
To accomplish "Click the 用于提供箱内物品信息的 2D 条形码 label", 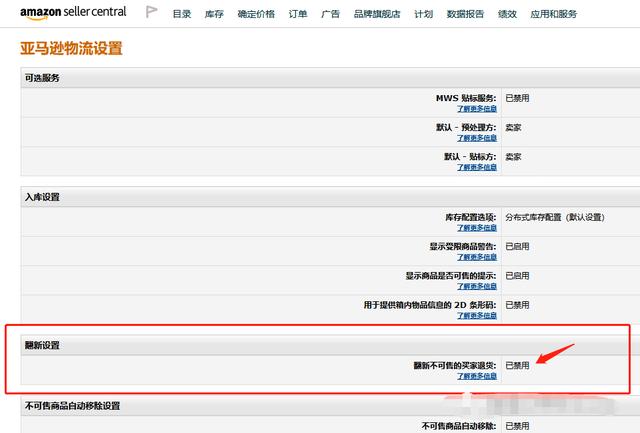I will (x=430, y=305).
